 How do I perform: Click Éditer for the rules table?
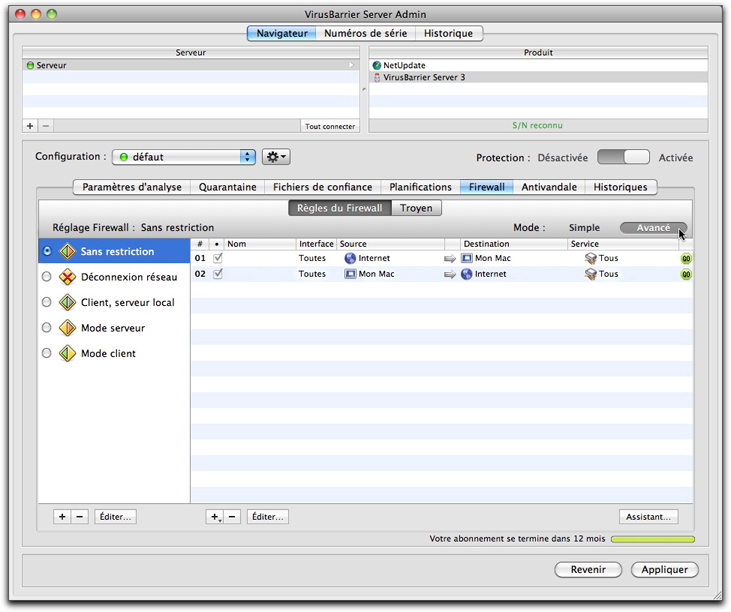(x=268, y=516)
